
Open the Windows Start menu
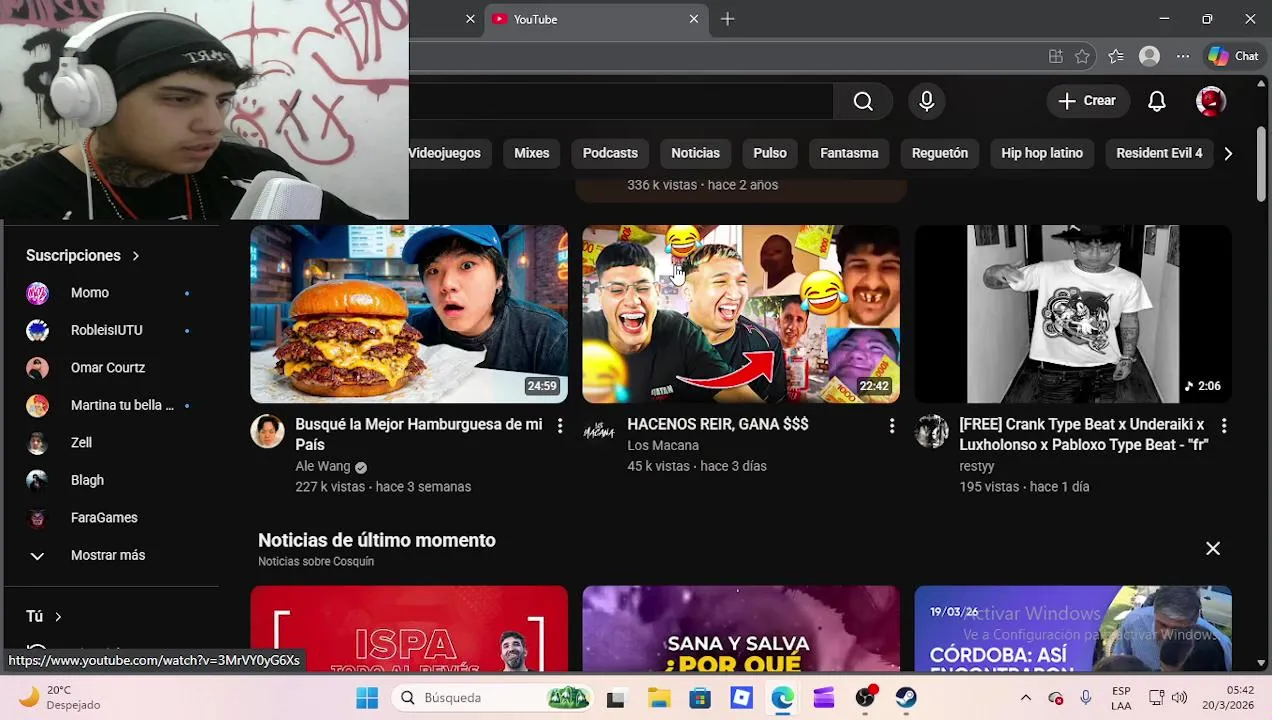pyautogui.click(x=367, y=698)
